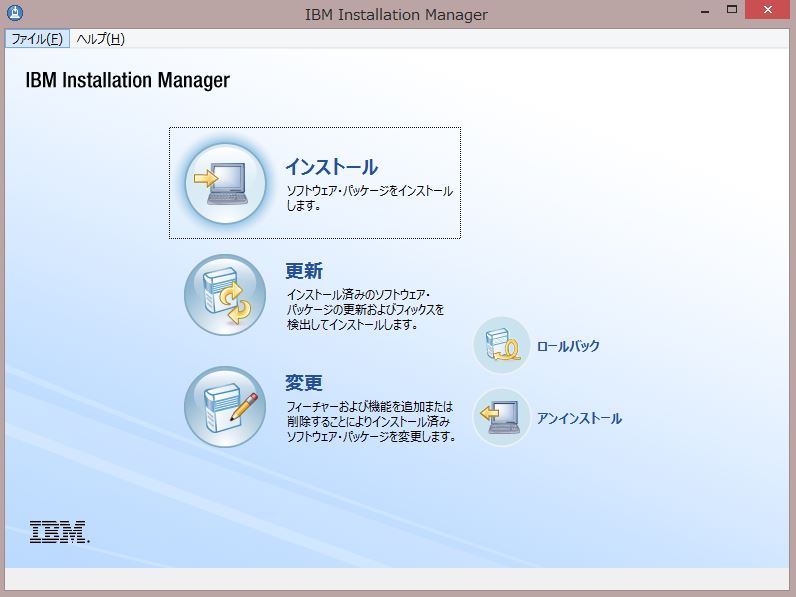
Task: Select the 変更 heading link
Action: (304, 383)
